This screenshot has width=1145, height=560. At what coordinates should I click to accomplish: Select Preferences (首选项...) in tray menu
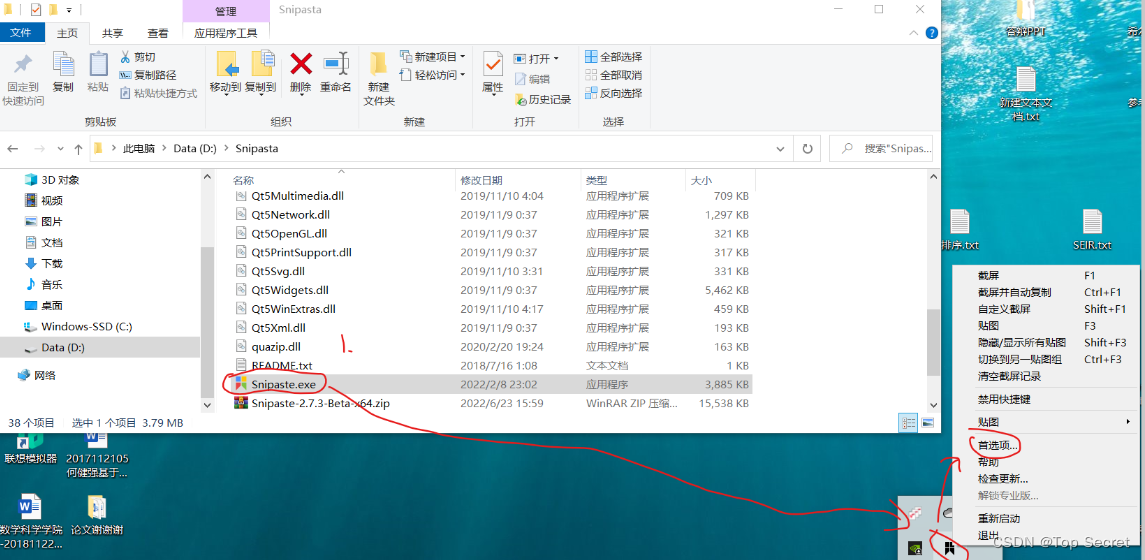998,445
